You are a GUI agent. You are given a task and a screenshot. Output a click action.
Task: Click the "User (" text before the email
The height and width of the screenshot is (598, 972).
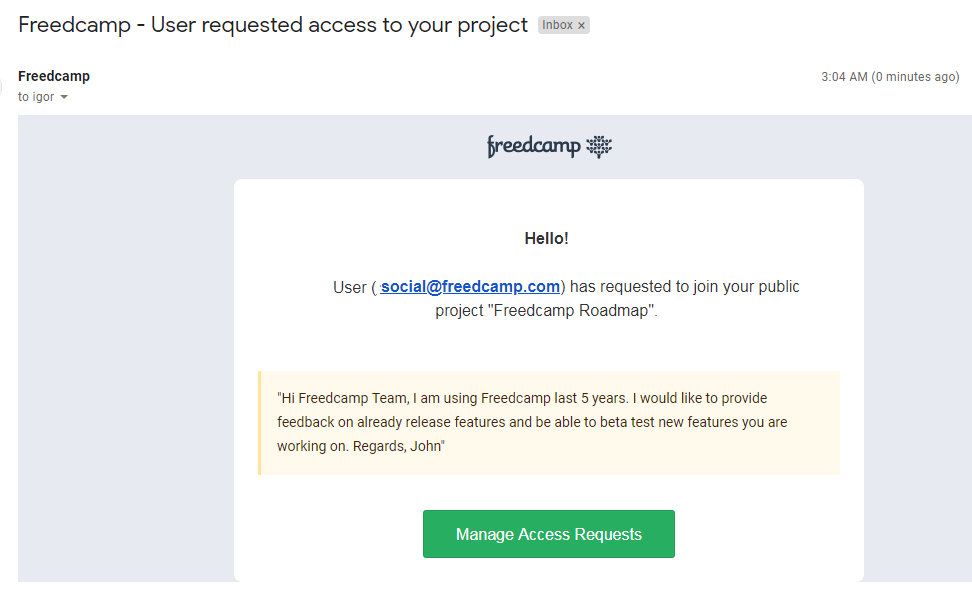[353, 287]
